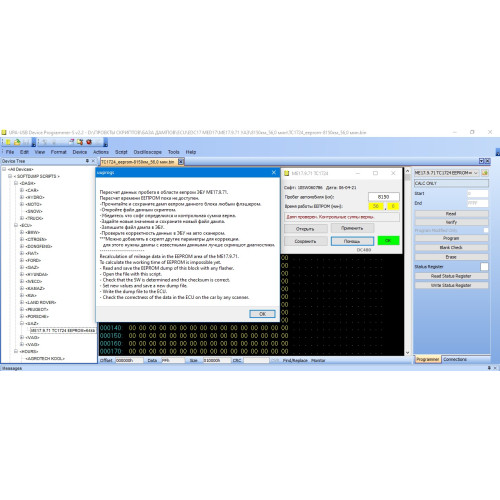
Task: Open the Oscilloscope menu
Action: pyautogui.click(x=148, y=152)
